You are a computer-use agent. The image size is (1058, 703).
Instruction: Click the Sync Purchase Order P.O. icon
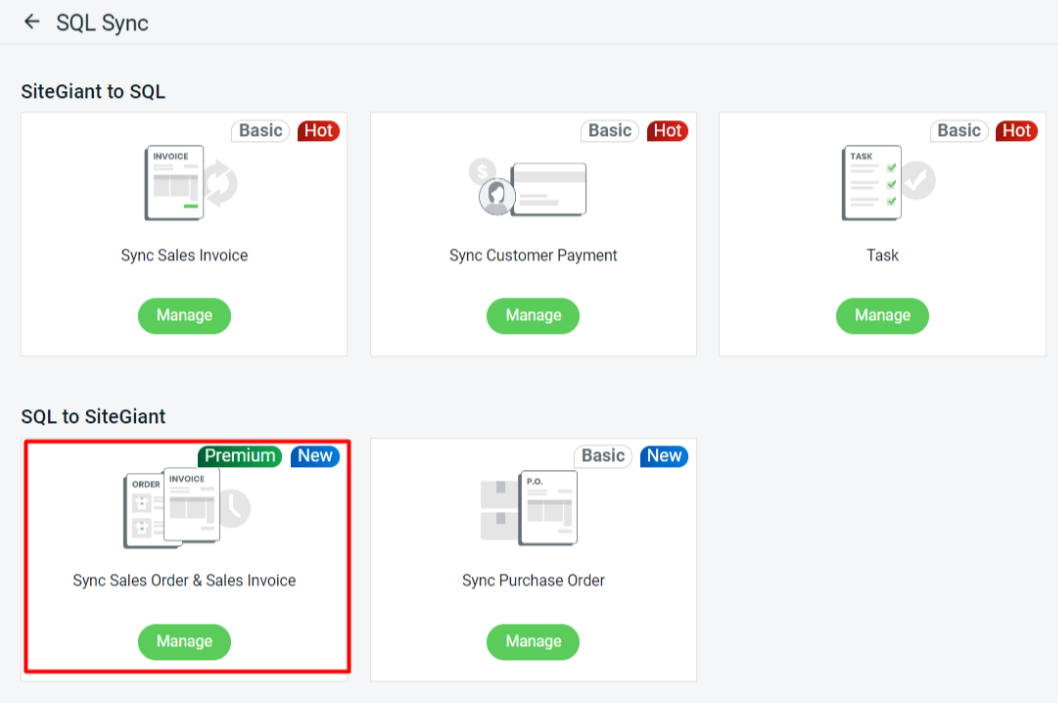click(529, 507)
